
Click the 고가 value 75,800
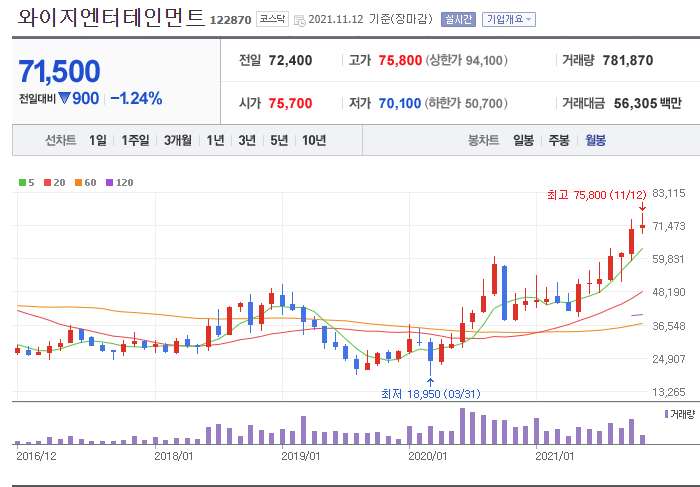[x=400, y=60]
